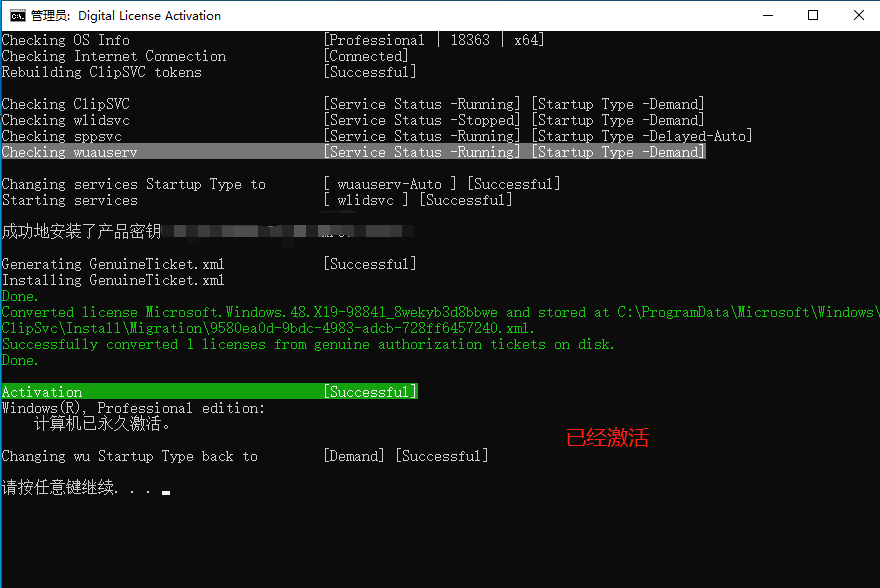This screenshot has height=588, width=880.
Task: Click highlighted 'Checking wuauserv' line
Action: point(354,152)
